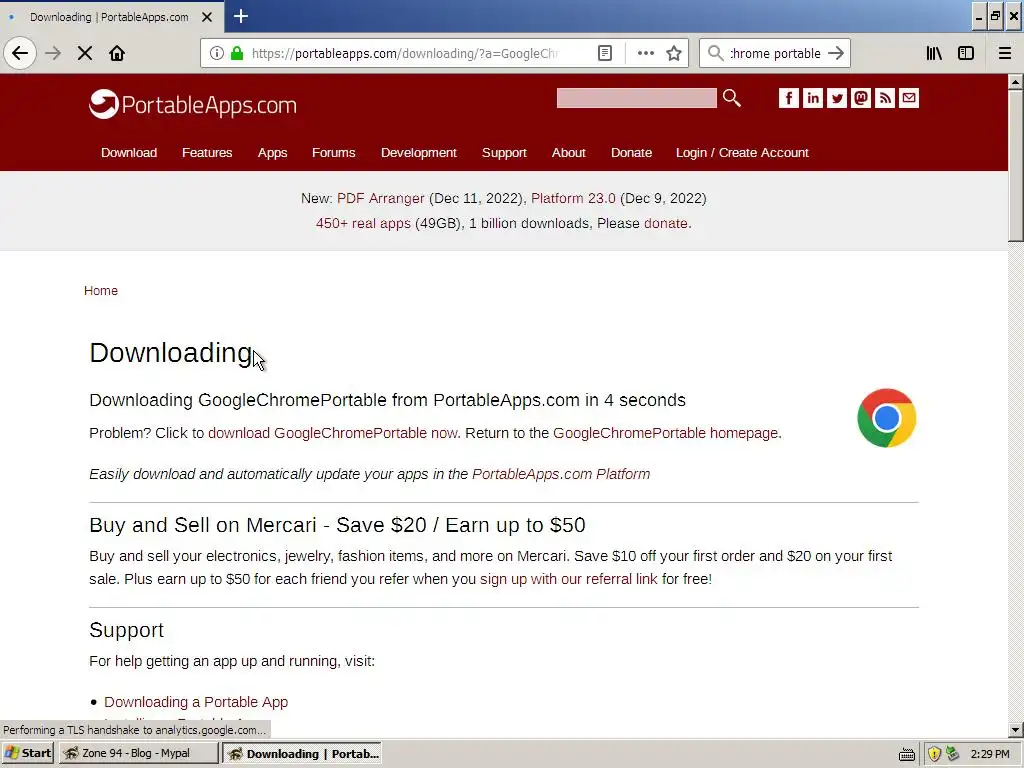Click the network tray icon

[953, 754]
